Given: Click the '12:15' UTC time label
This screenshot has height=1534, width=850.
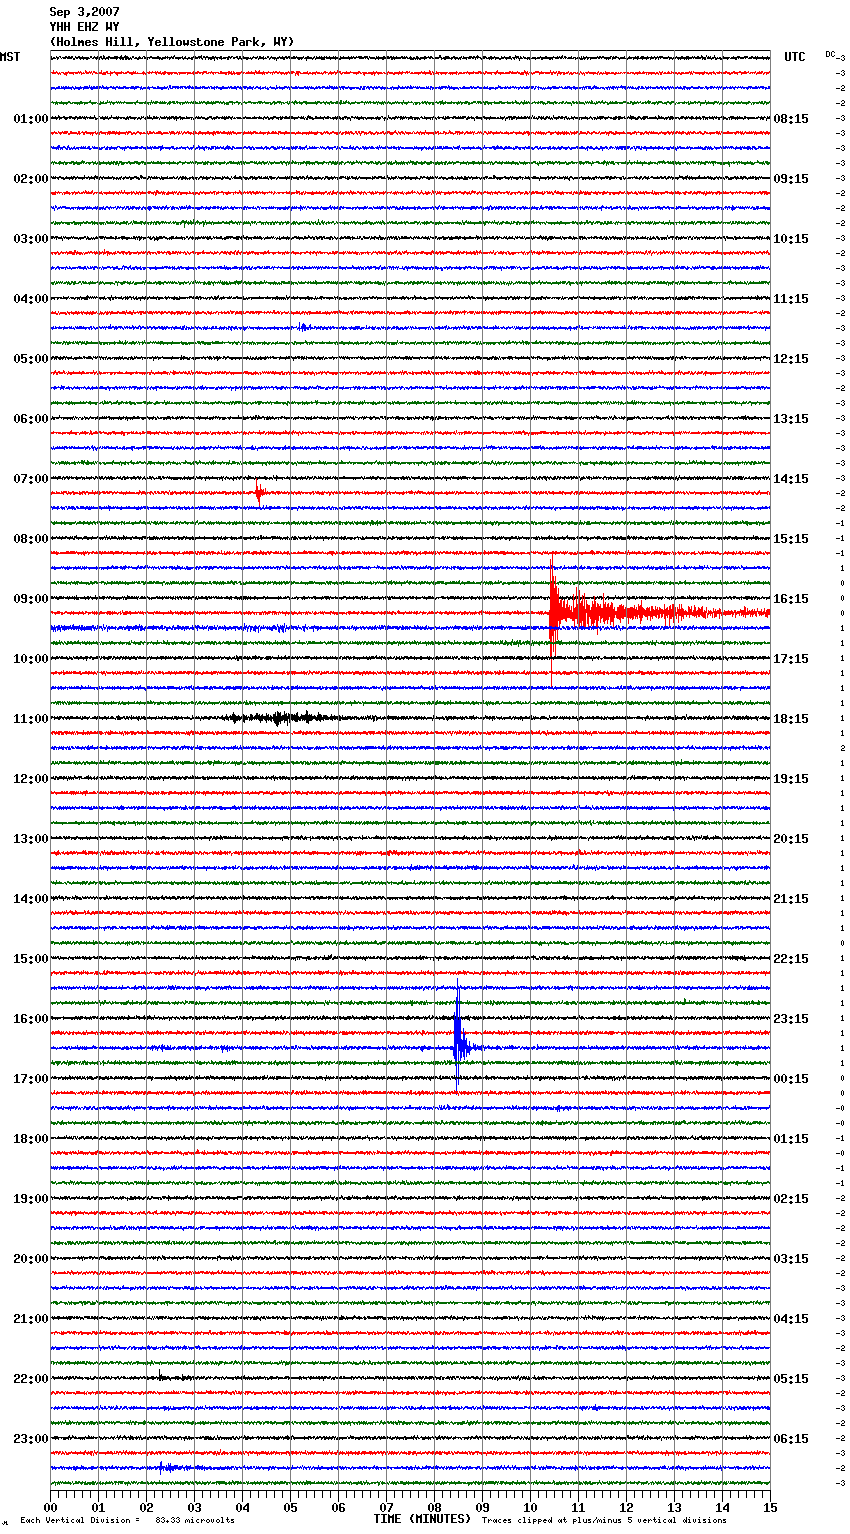Looking at the screenshot, I should 791,359.
